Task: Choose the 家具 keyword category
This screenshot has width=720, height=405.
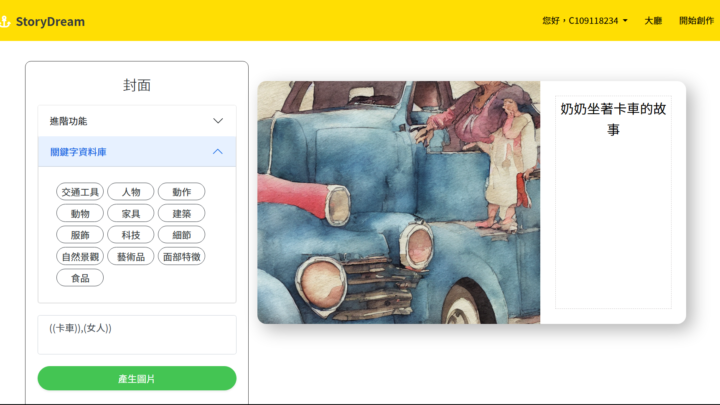Action: 131,213
